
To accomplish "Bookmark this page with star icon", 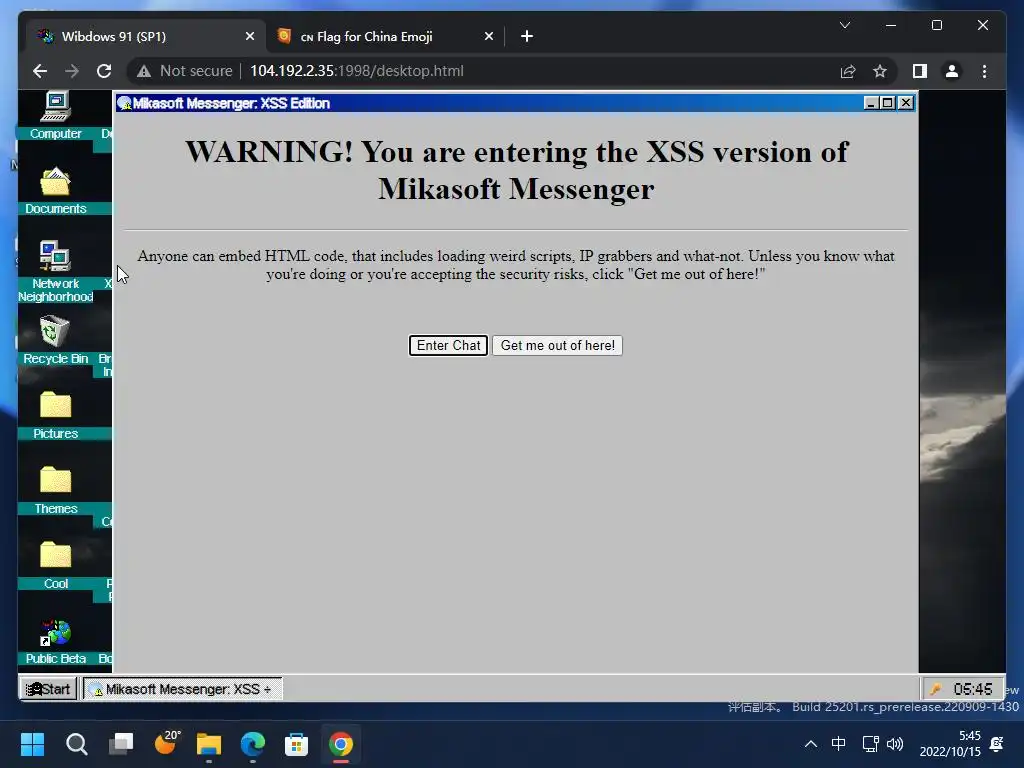I will click(880, 71).
